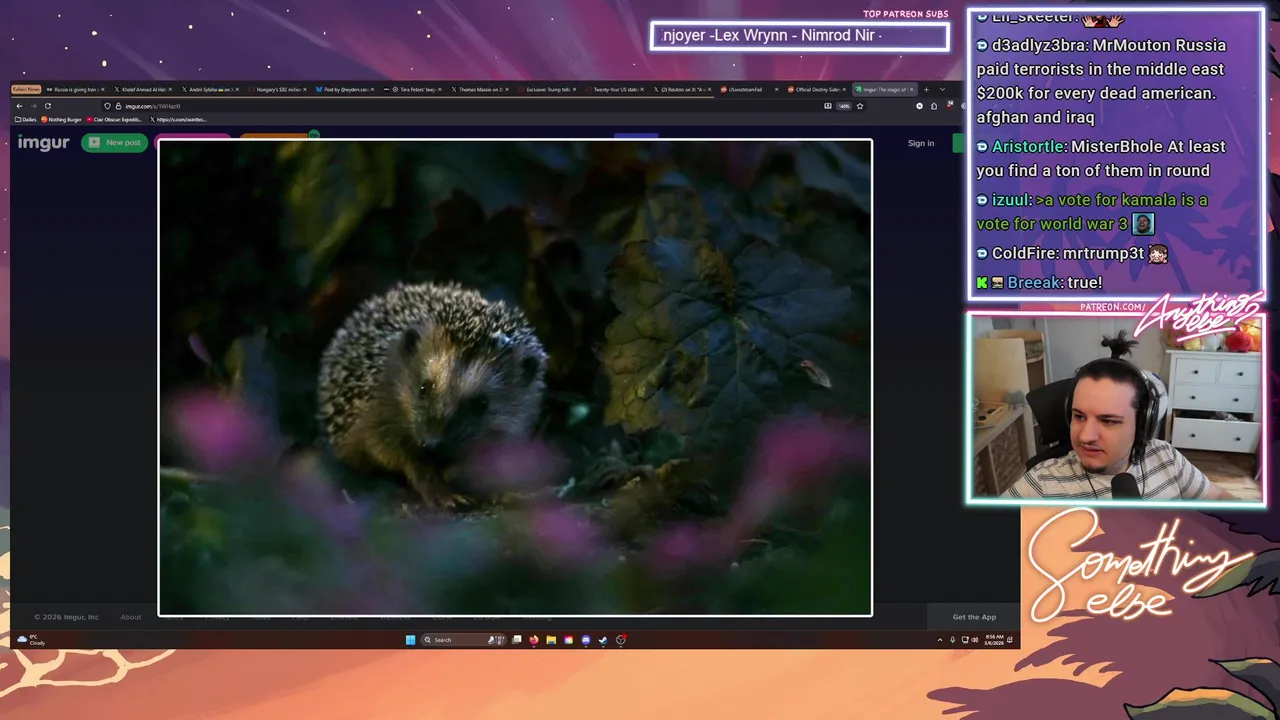The height and width of the screenshot is (720, 1280).
Task: Open Firefox from the taskbar
Action: tap(534, 640)
